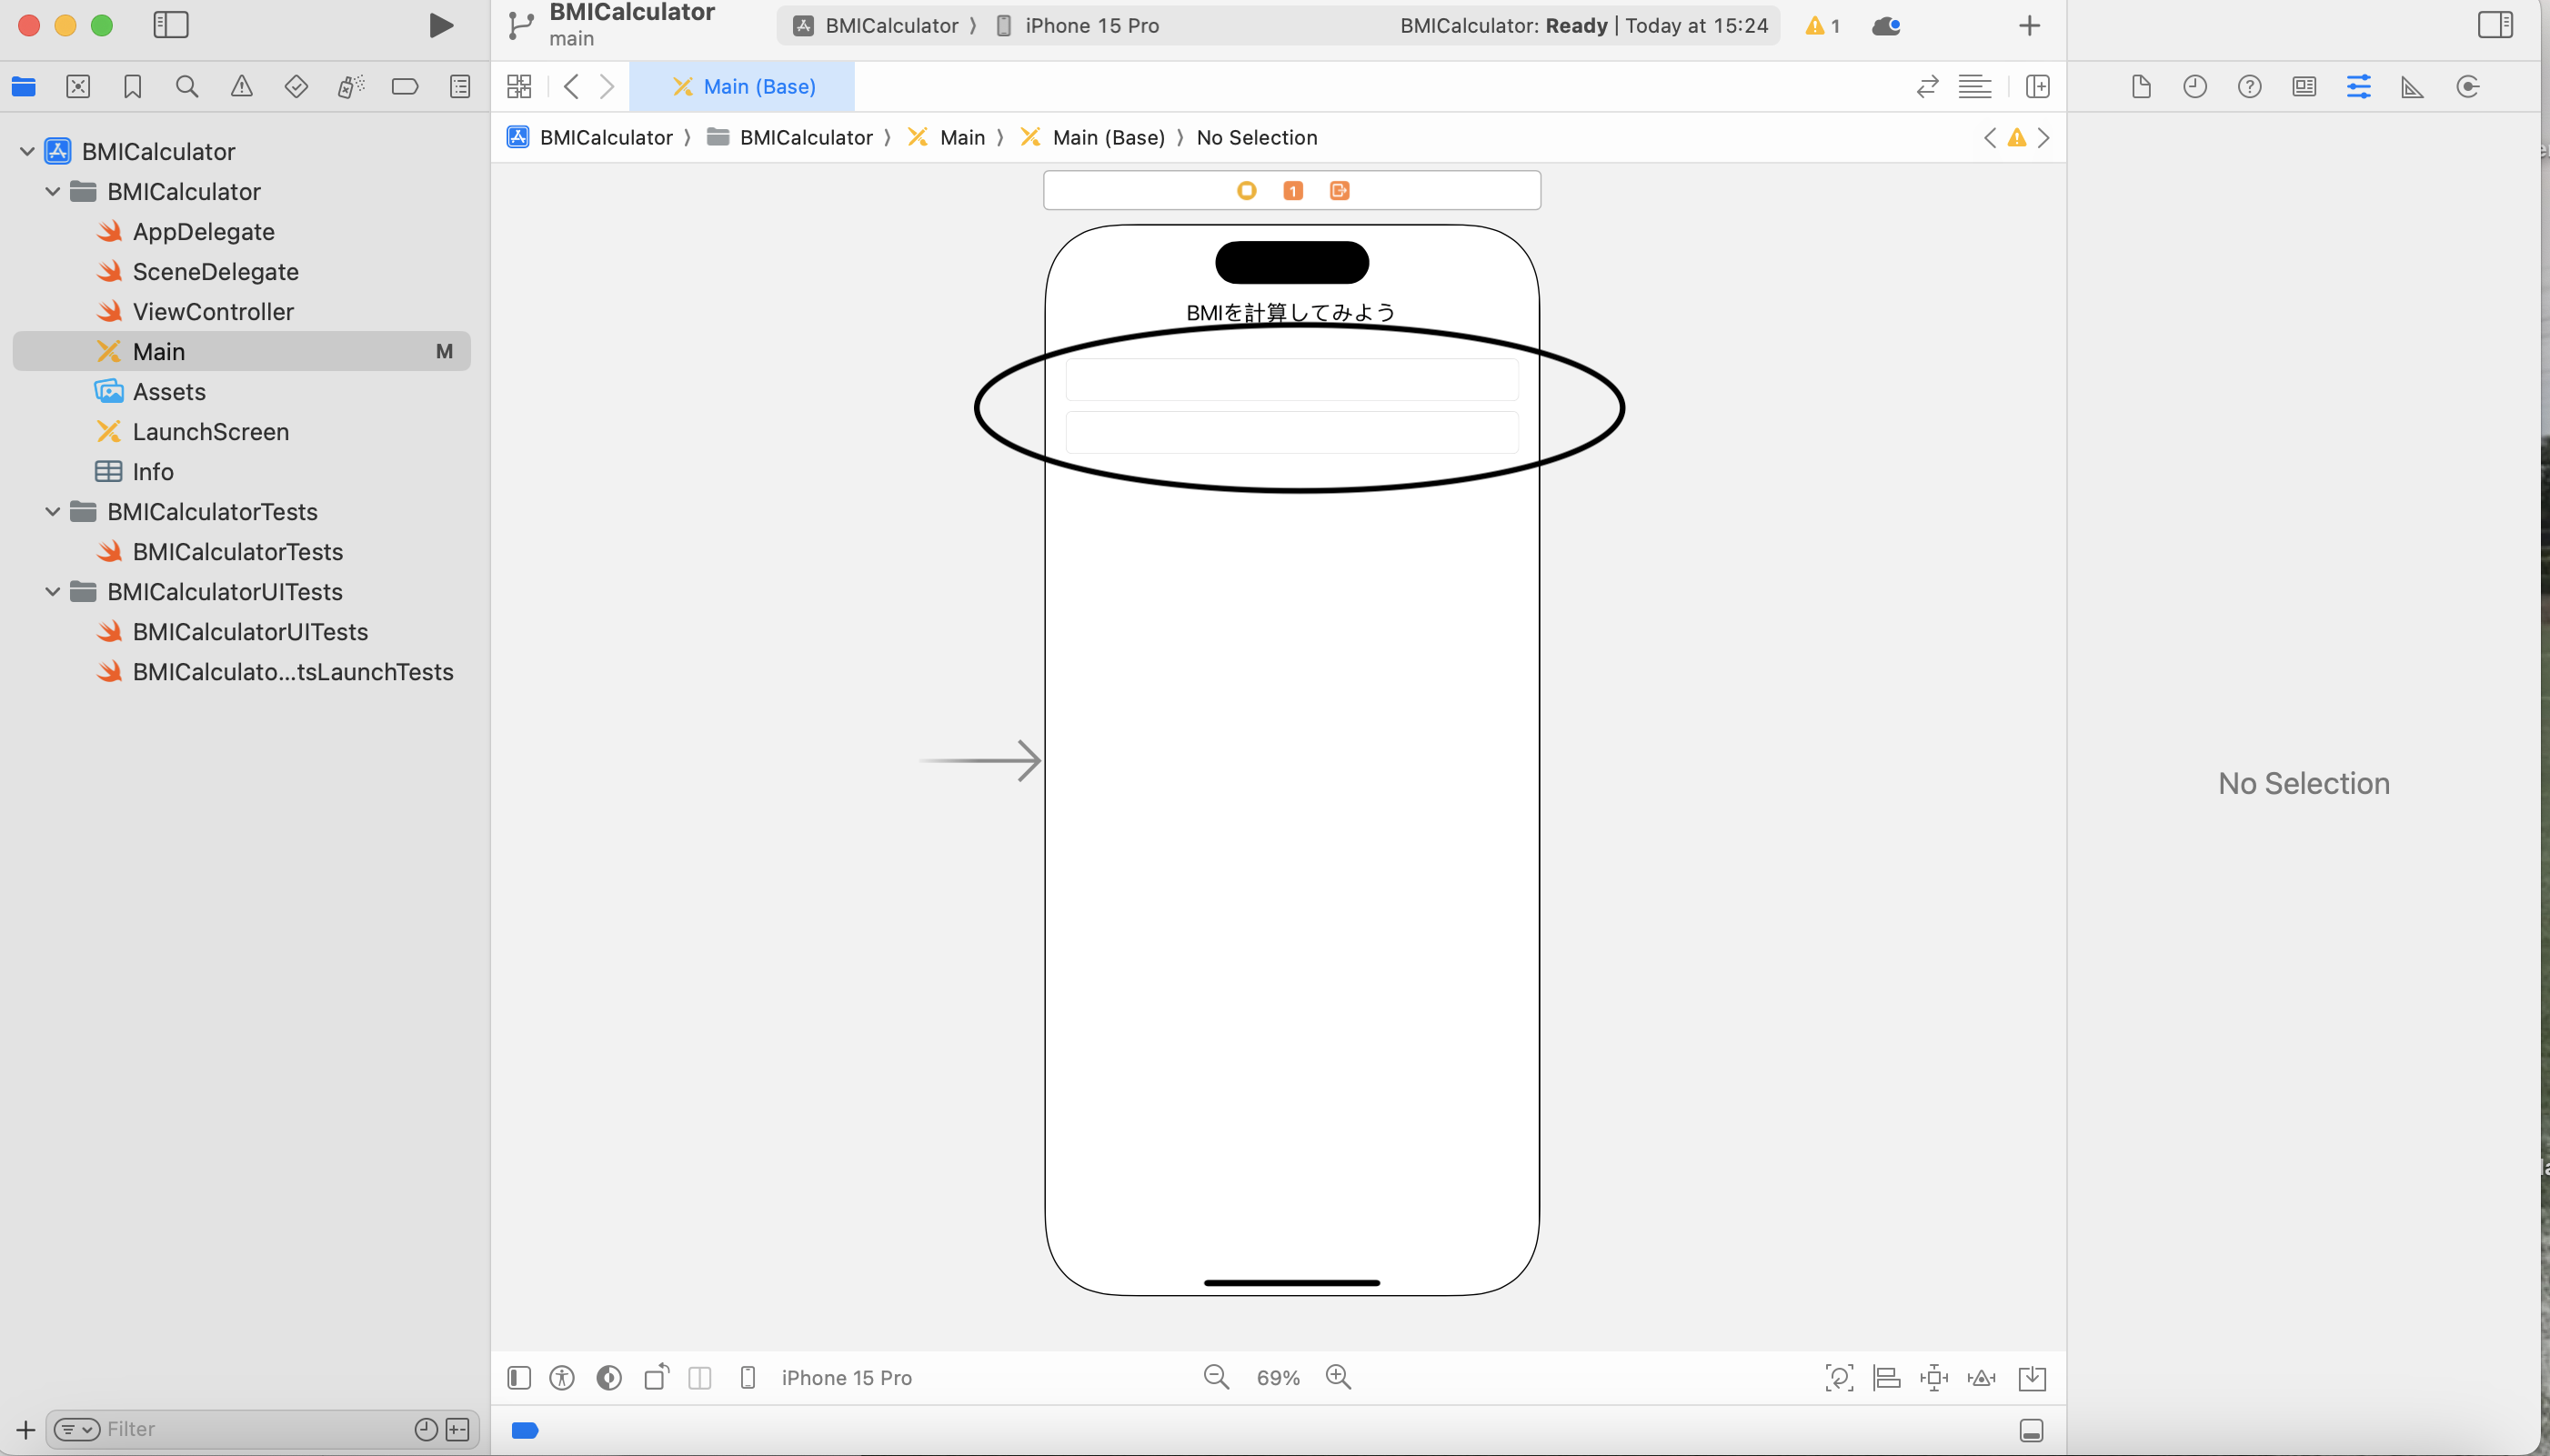The width and height of the screenshot is (2550, 1456).
Task: Open ViewController in the file navigator
Action: point(213,311)
